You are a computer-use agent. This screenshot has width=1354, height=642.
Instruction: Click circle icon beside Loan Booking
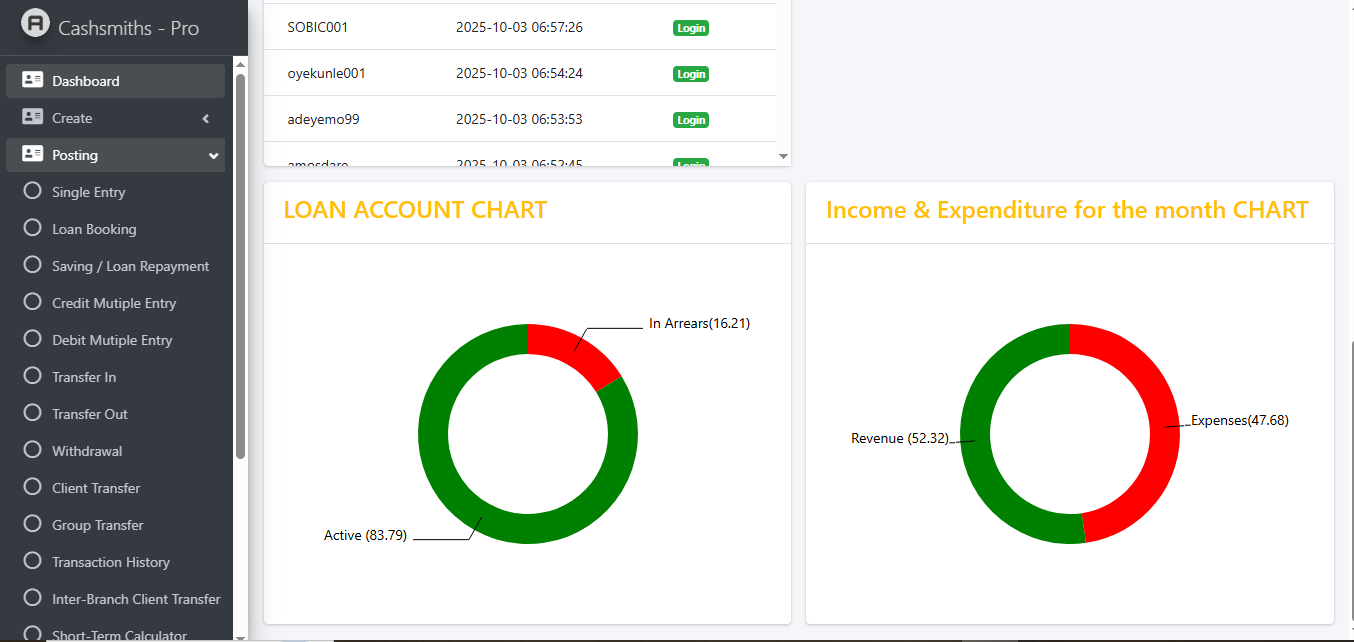pyautogui.click(x=32, y=228)
